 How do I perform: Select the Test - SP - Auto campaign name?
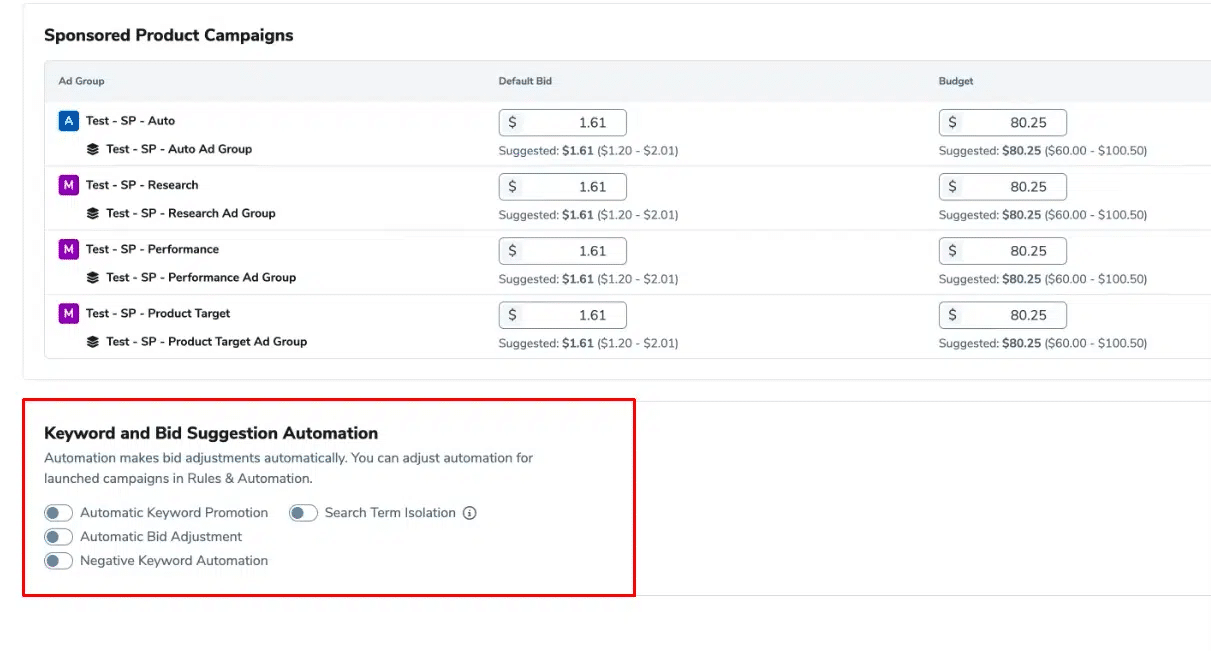click(130, 121)
